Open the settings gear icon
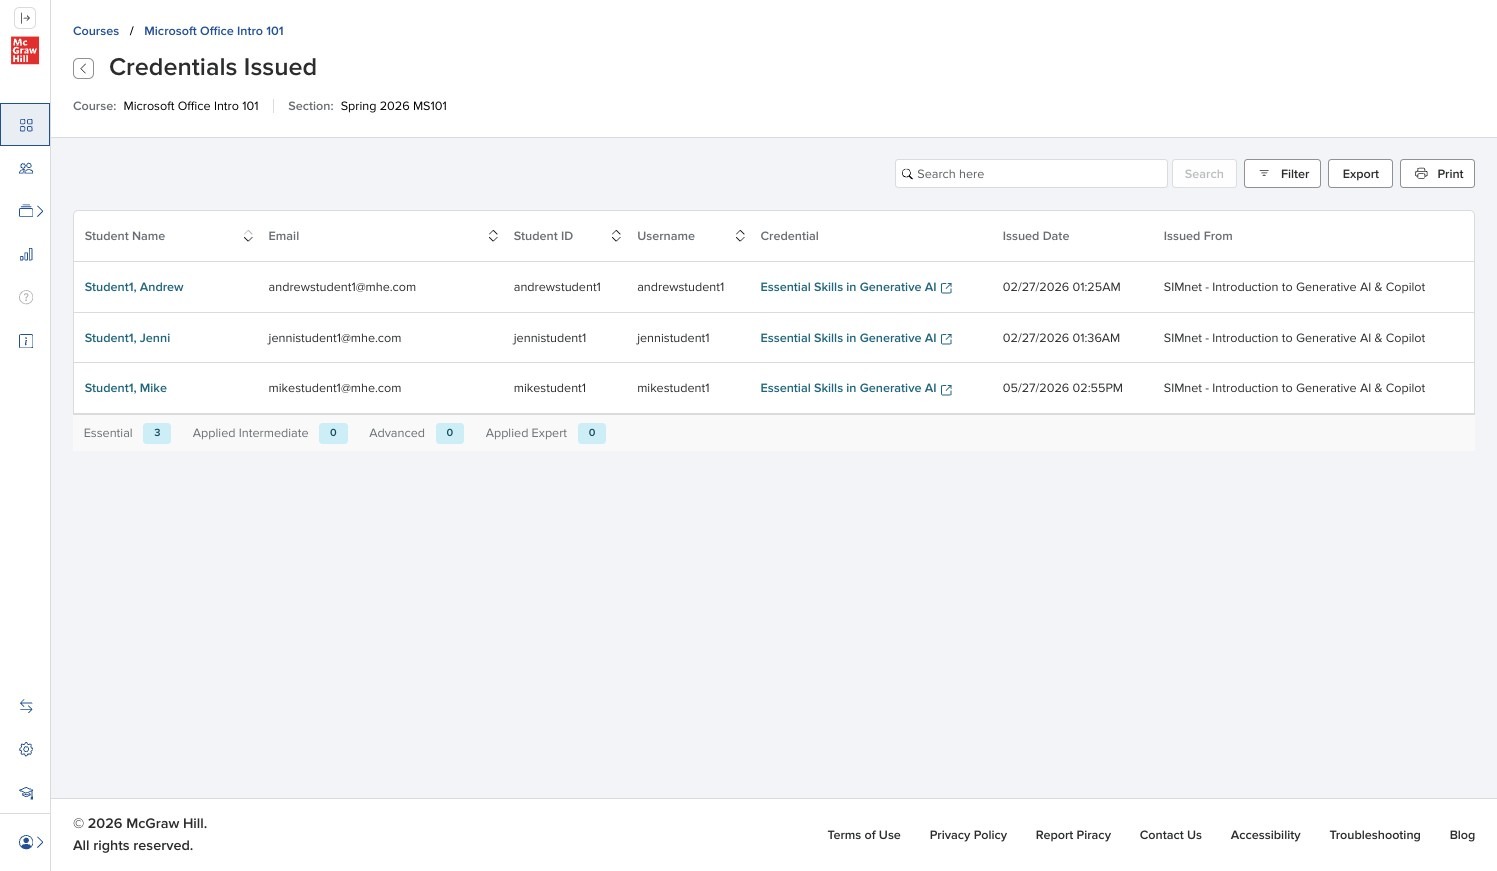This screenshot has height=871, width=1497. point(26,749)
